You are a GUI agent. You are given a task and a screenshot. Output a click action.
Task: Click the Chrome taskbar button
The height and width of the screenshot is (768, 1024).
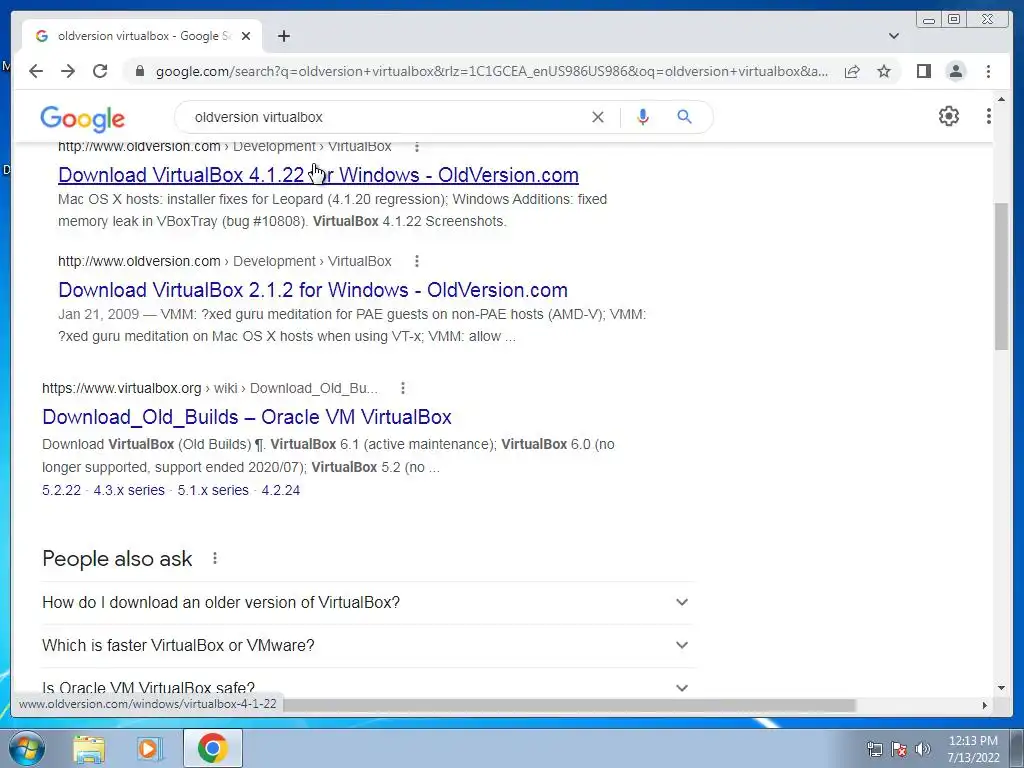[213, 748]
